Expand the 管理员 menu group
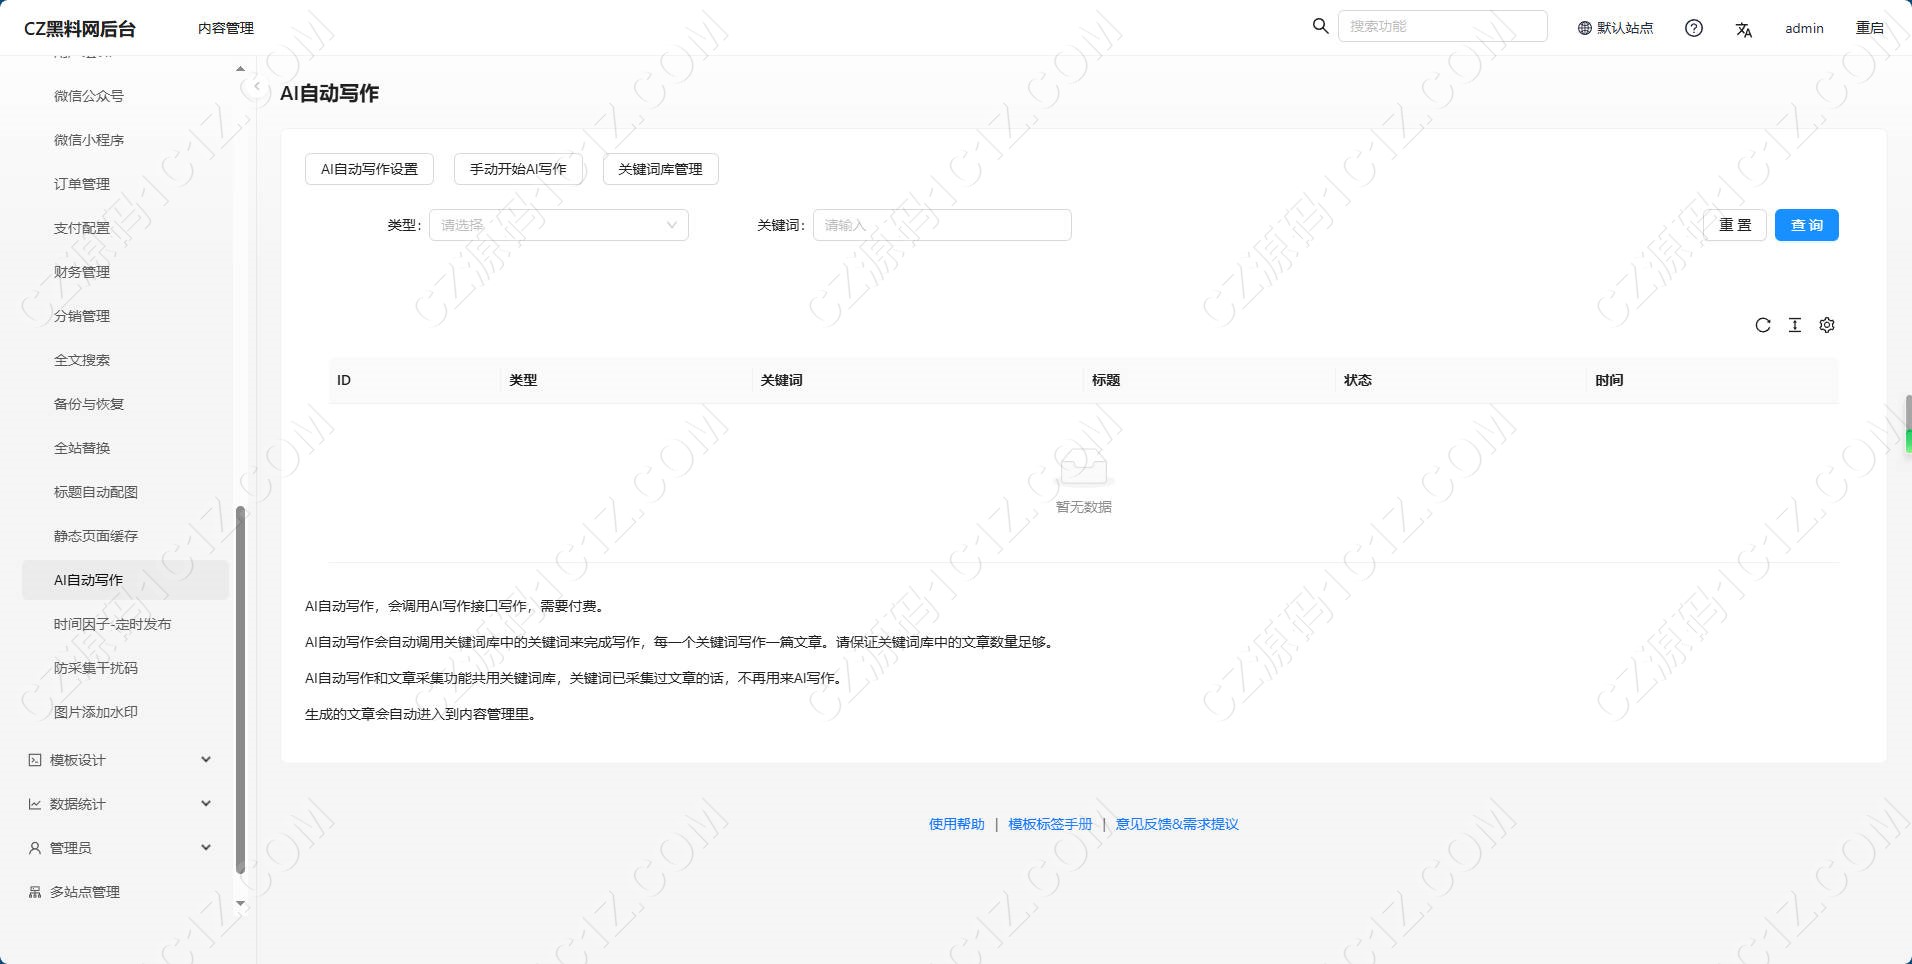The width and height of the screenshot is (1912, 964). (x=120, y=848)
